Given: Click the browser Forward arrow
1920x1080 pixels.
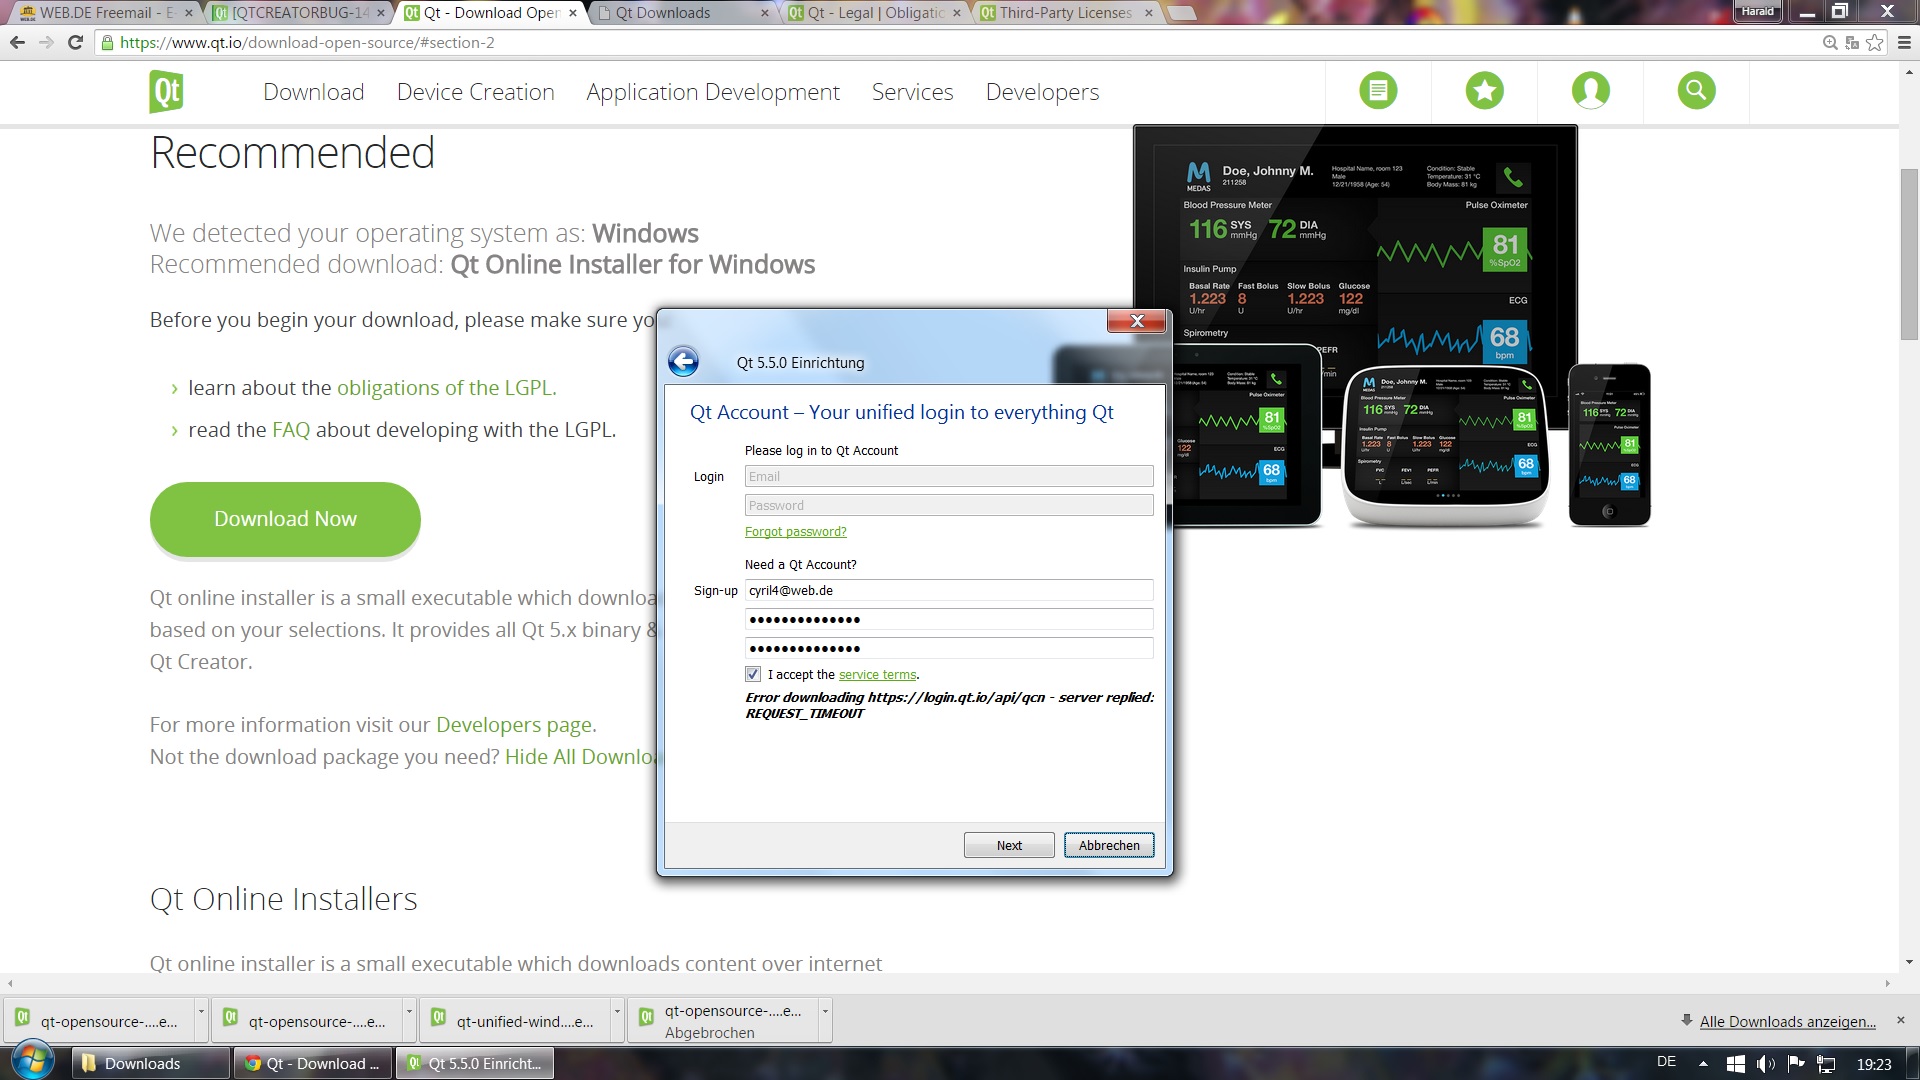Looking at the screenshot, I should pyautogui.click(x=46, y=42).
